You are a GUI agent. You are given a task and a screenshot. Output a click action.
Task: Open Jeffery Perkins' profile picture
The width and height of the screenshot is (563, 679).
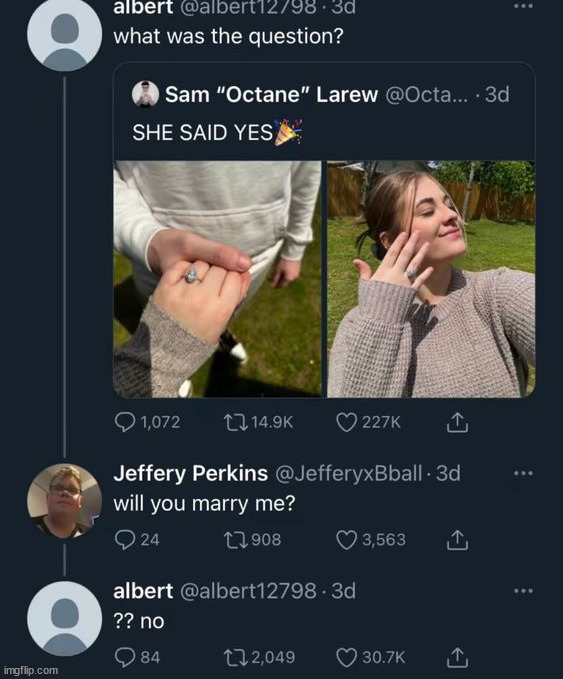[65, 501]
